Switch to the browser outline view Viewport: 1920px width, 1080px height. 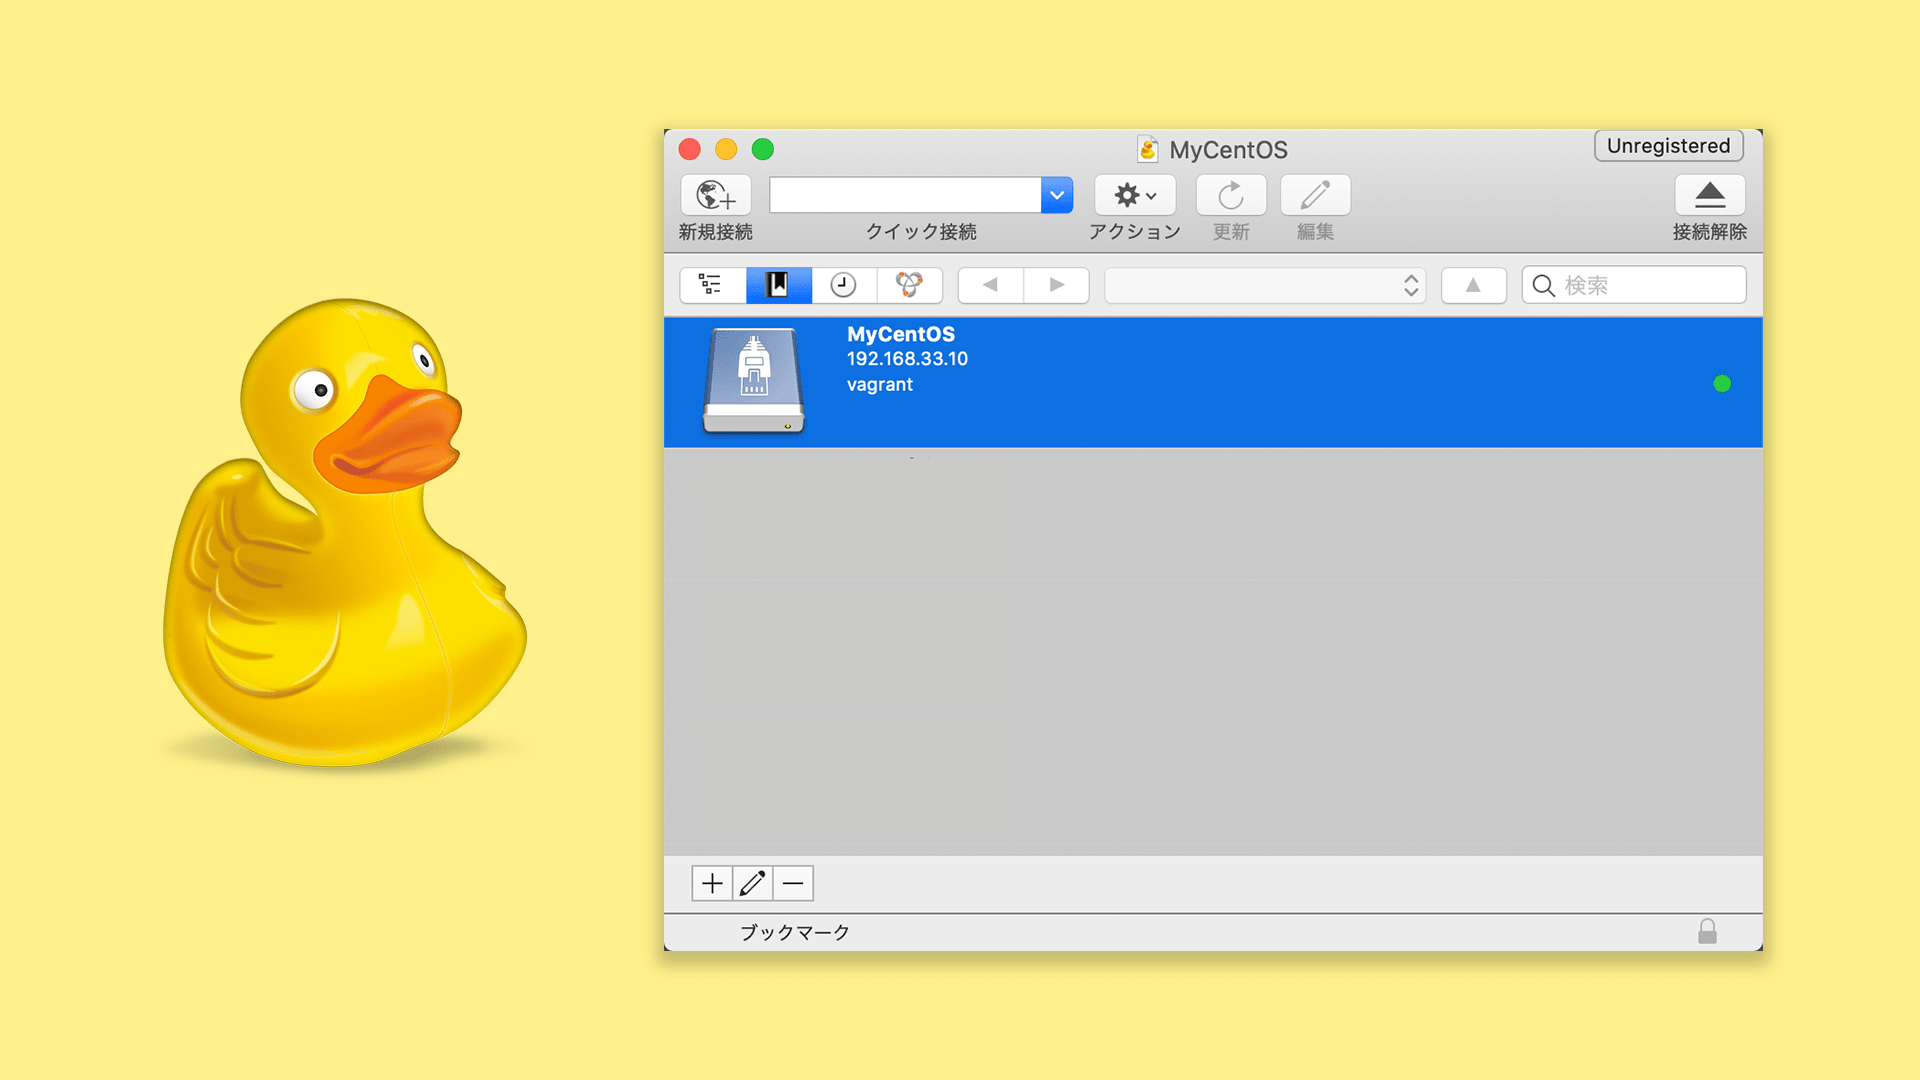[x=712, y=285]
